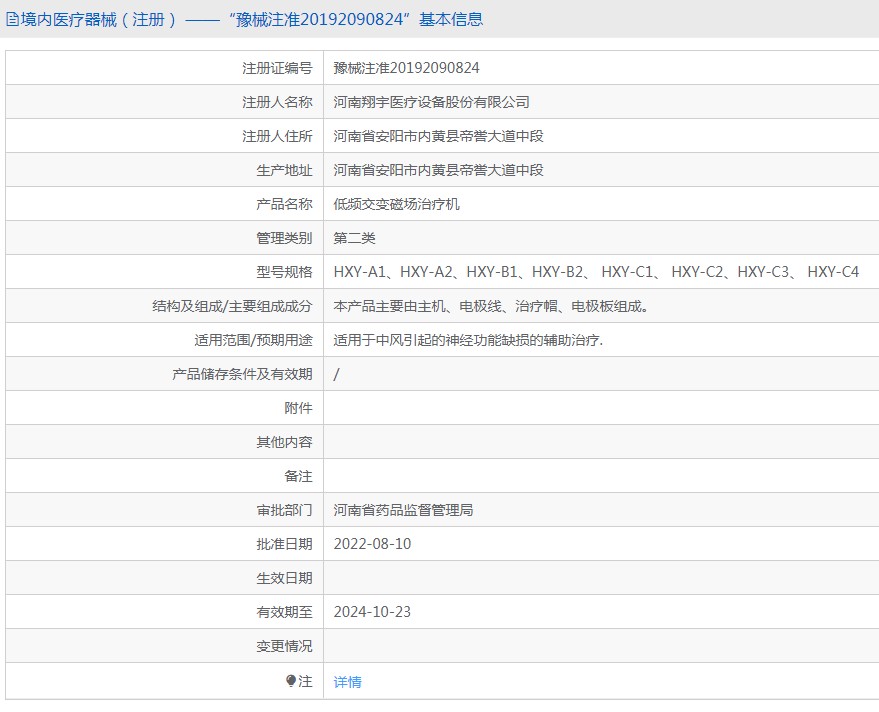Click the approval date 2022-08-10

pos(372,544)
